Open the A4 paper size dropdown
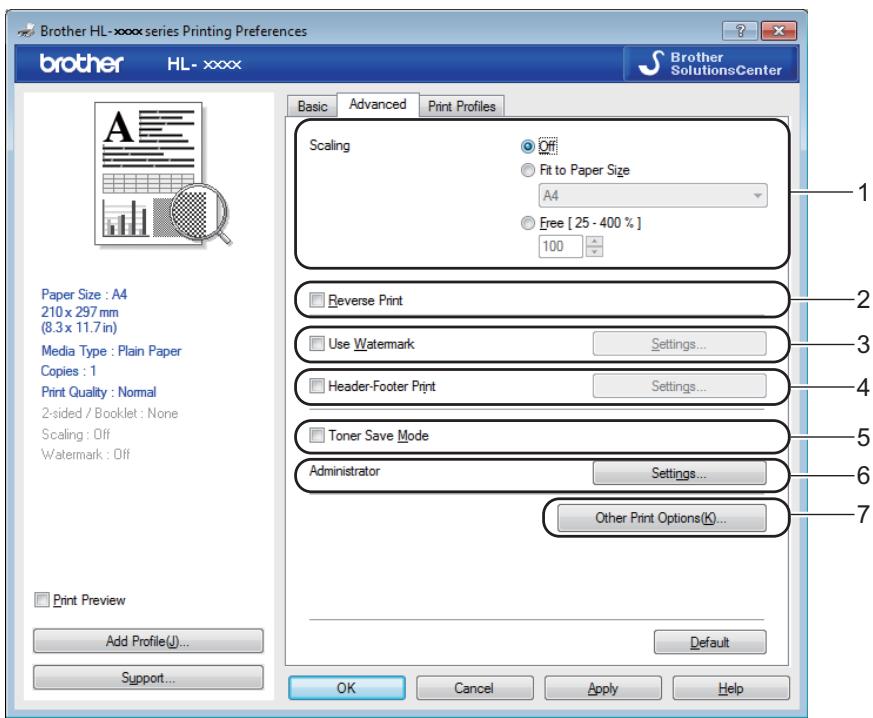 coord(653,196)
